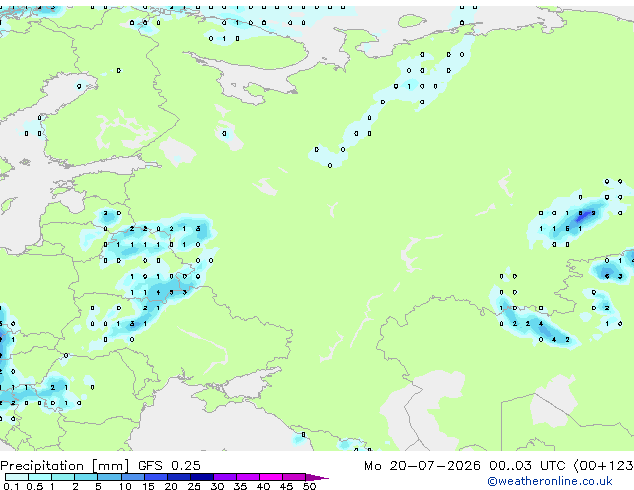Image resolution: width=634 pixels, height=490 pixels.
Task: Click the 2–5 mm legend color swatch
Action: pos(86,477)
